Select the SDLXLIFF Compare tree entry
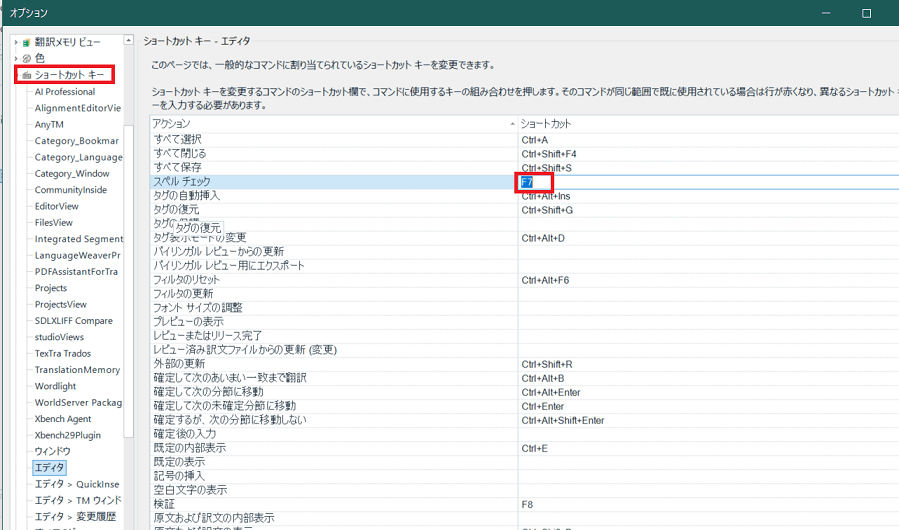 73,321
